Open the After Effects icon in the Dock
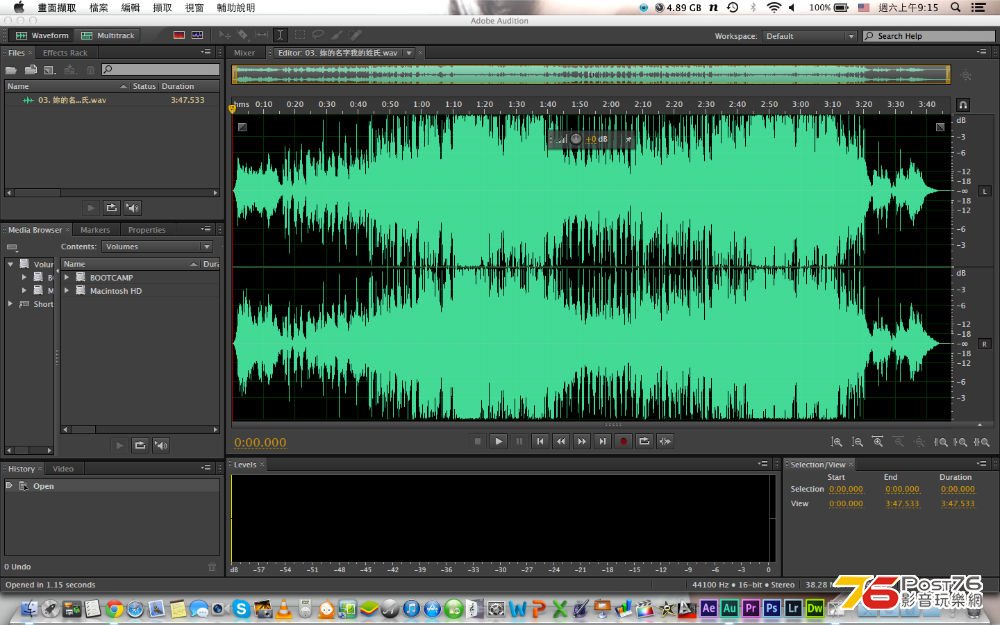The height and width of the screenshot is (625, 1000). [x=709, y=608]
